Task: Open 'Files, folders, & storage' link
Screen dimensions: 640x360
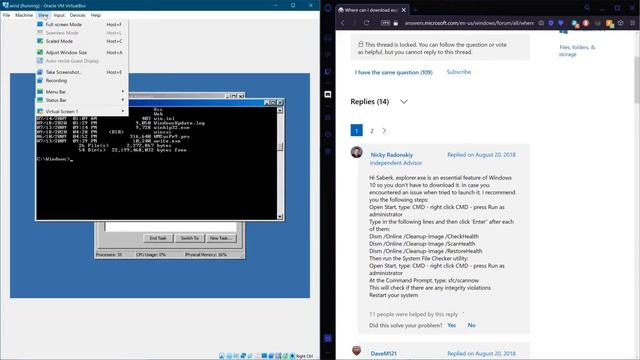Action: point(577,51)
